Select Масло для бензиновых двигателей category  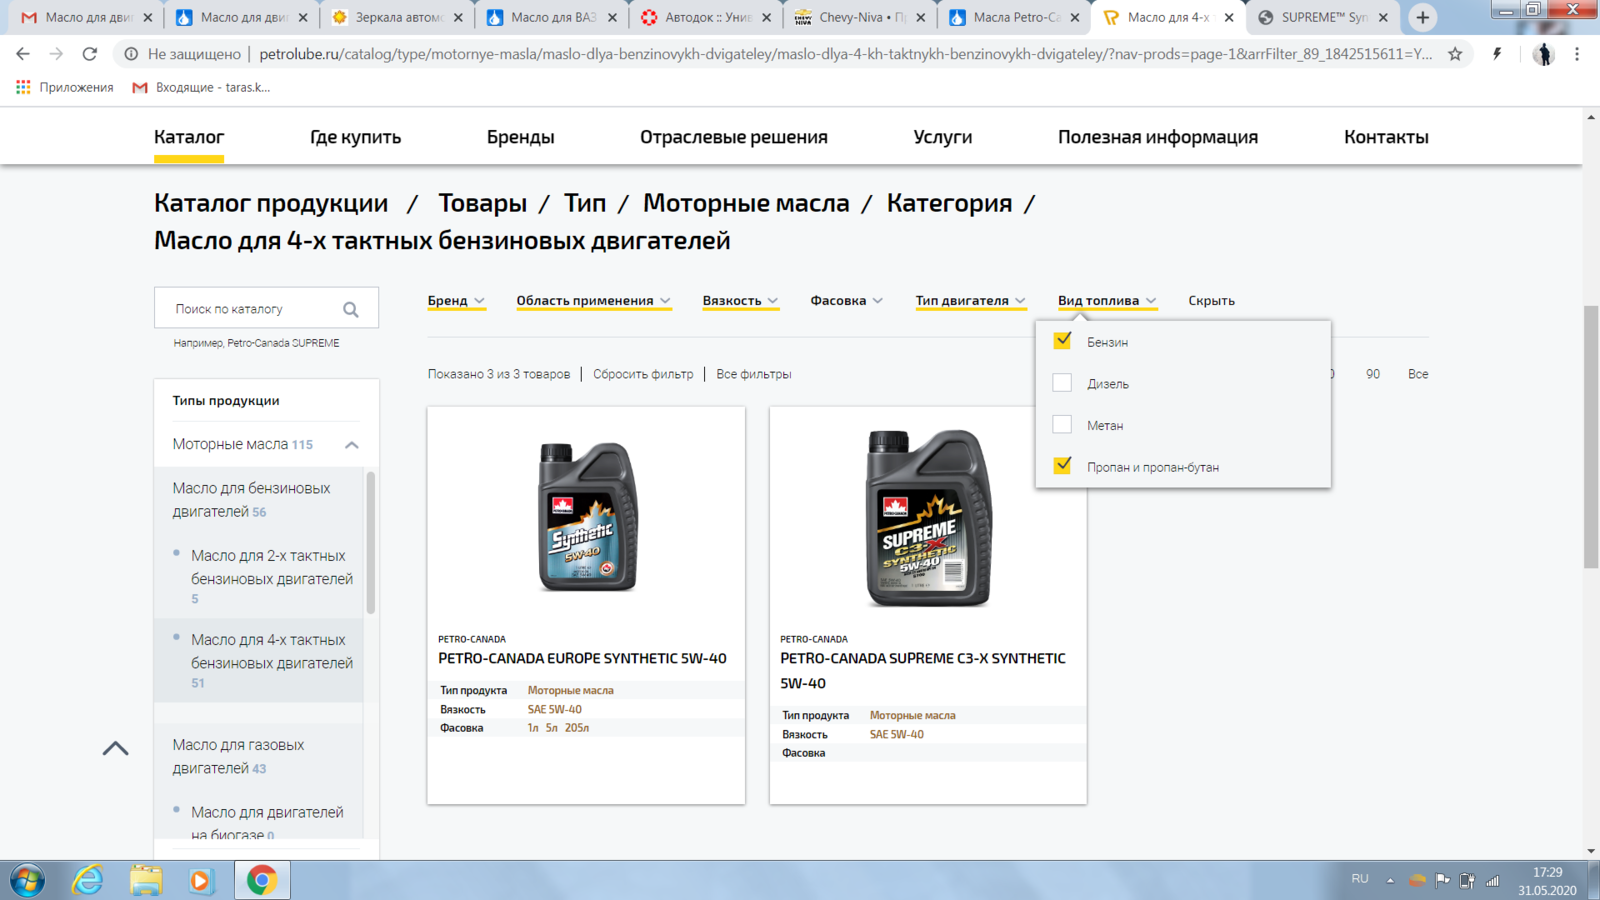(251, 499)
